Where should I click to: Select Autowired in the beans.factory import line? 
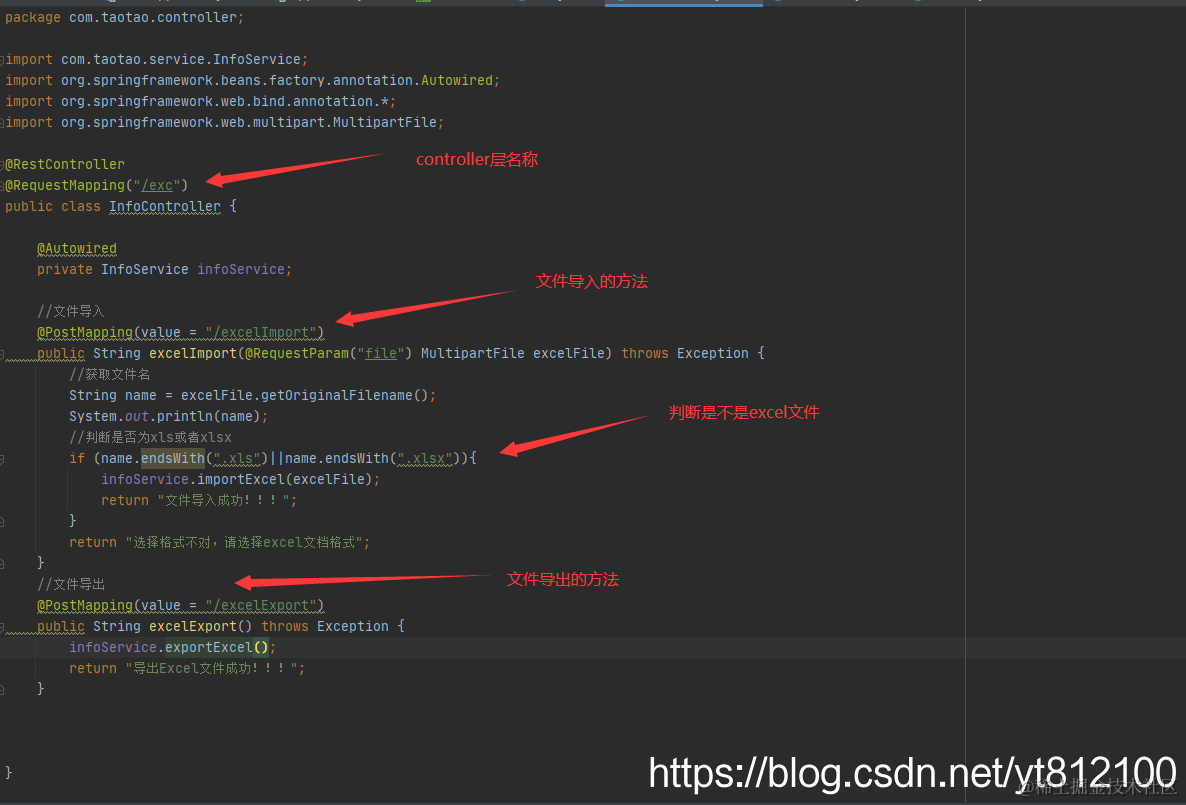tap(456, 80)
